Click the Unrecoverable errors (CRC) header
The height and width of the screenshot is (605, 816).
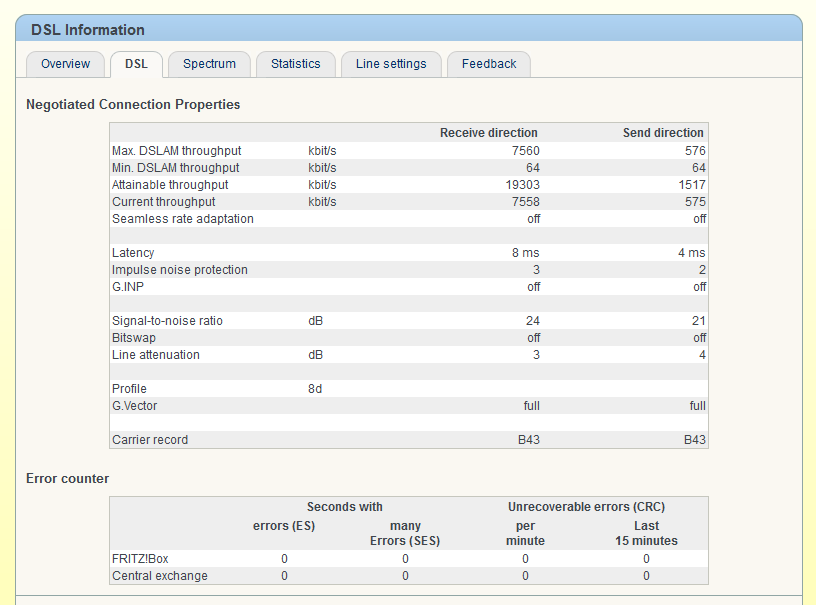(585, 507)
